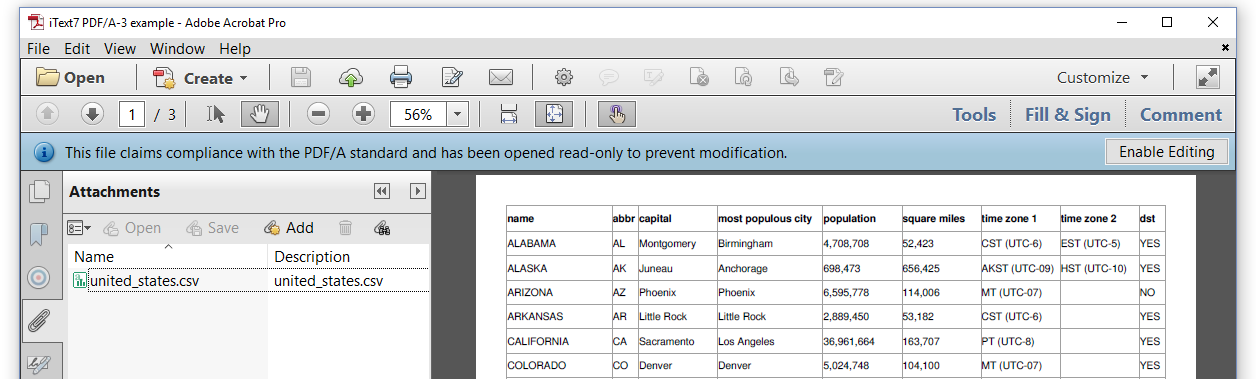
Task: Click the Enable Editing button
Action: pos(1166,152)
